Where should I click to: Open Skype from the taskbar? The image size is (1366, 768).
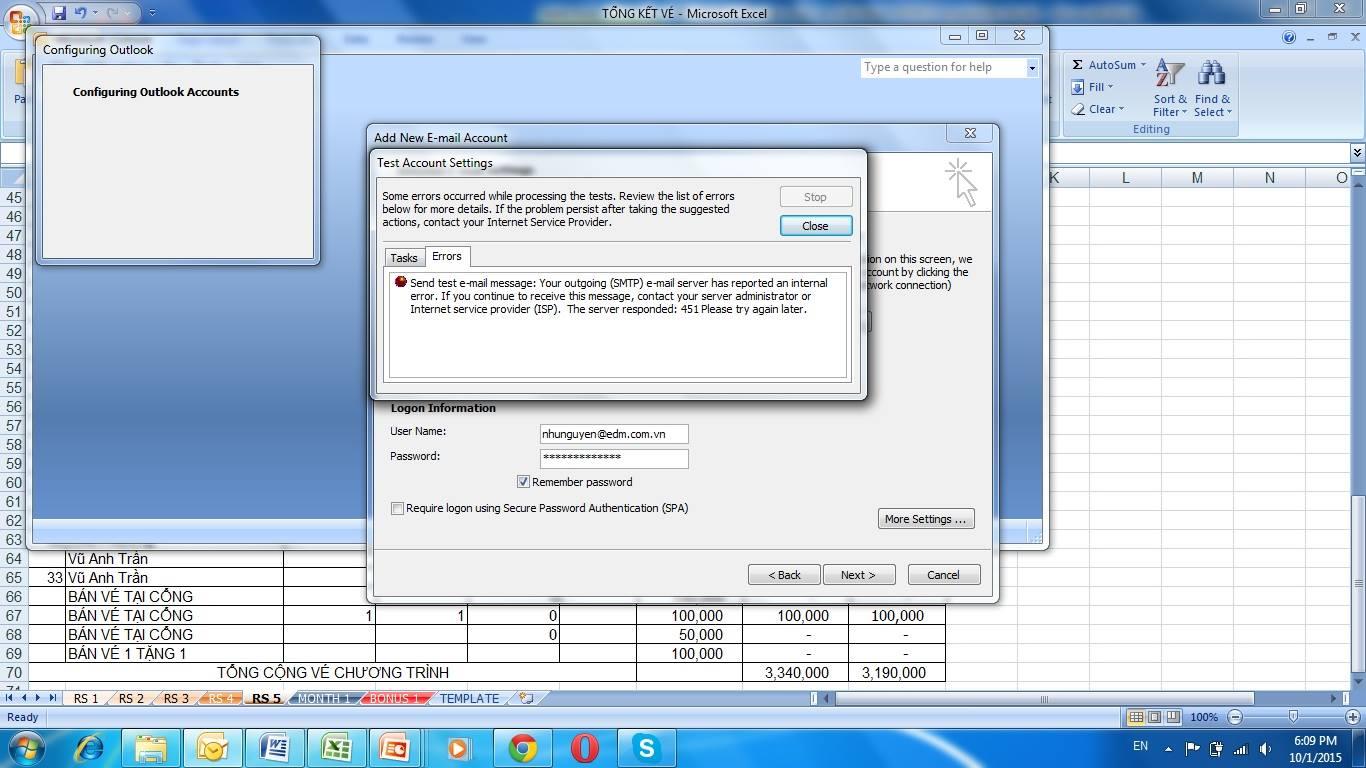[646, 748]
